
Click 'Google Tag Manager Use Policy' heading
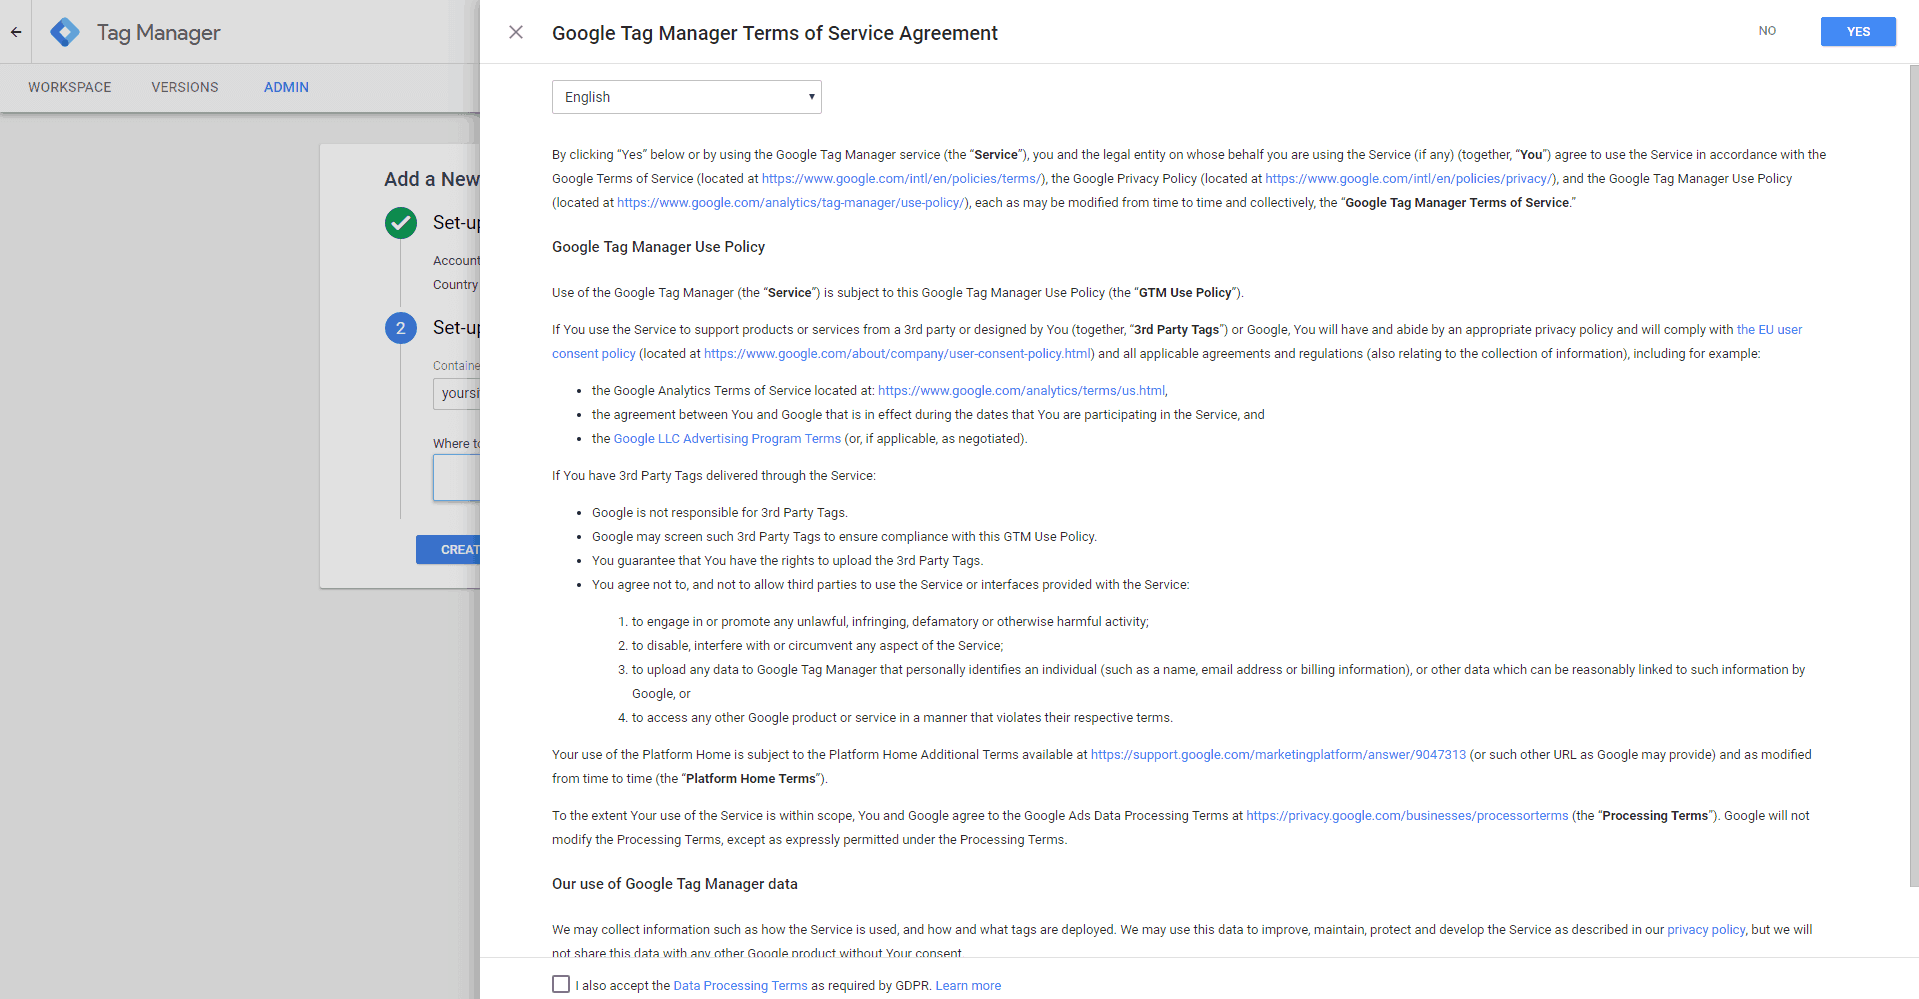coord(658,247)
